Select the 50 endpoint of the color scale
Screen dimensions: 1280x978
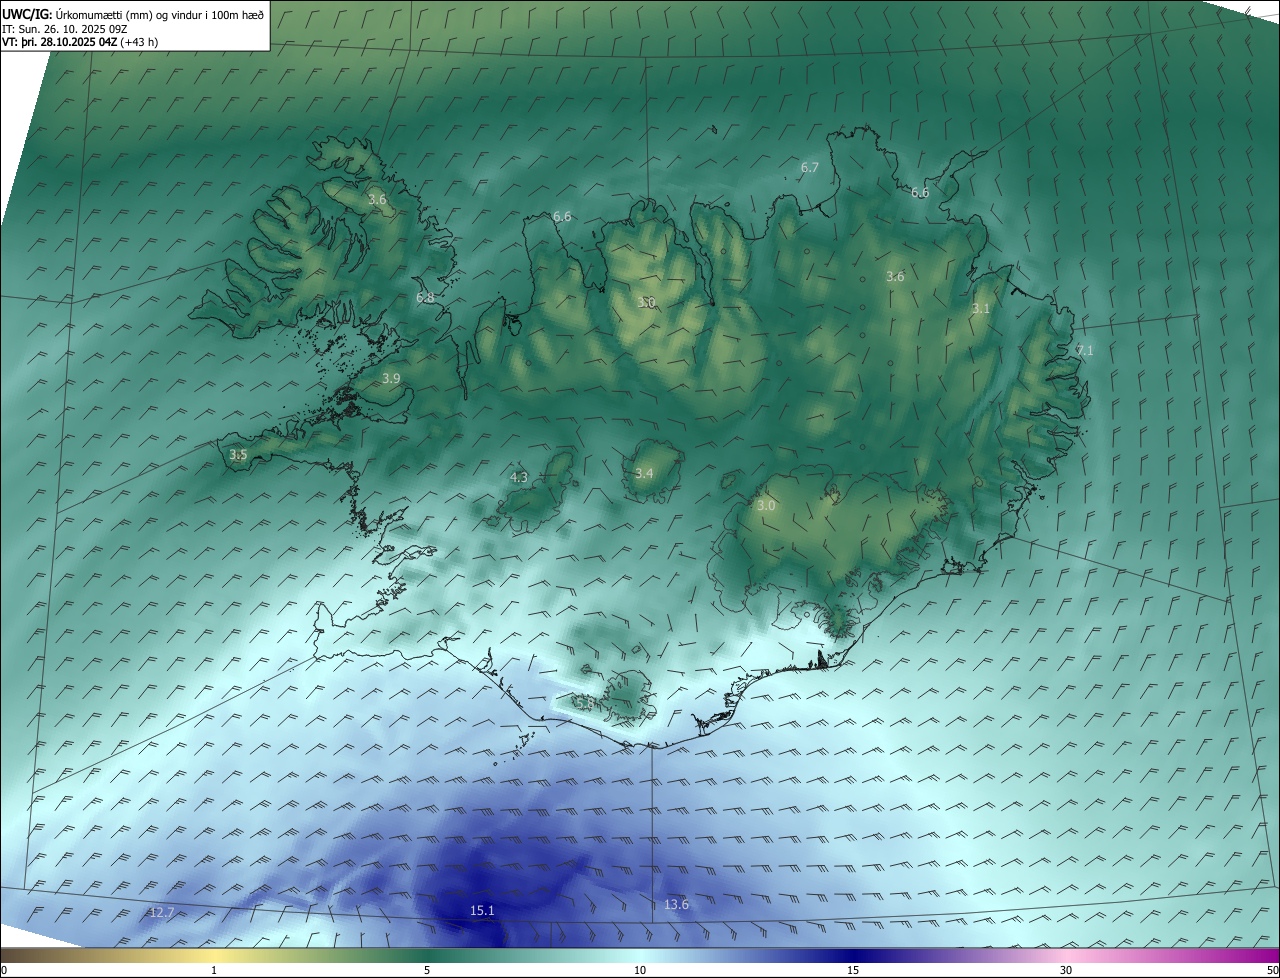(1271, 970)
